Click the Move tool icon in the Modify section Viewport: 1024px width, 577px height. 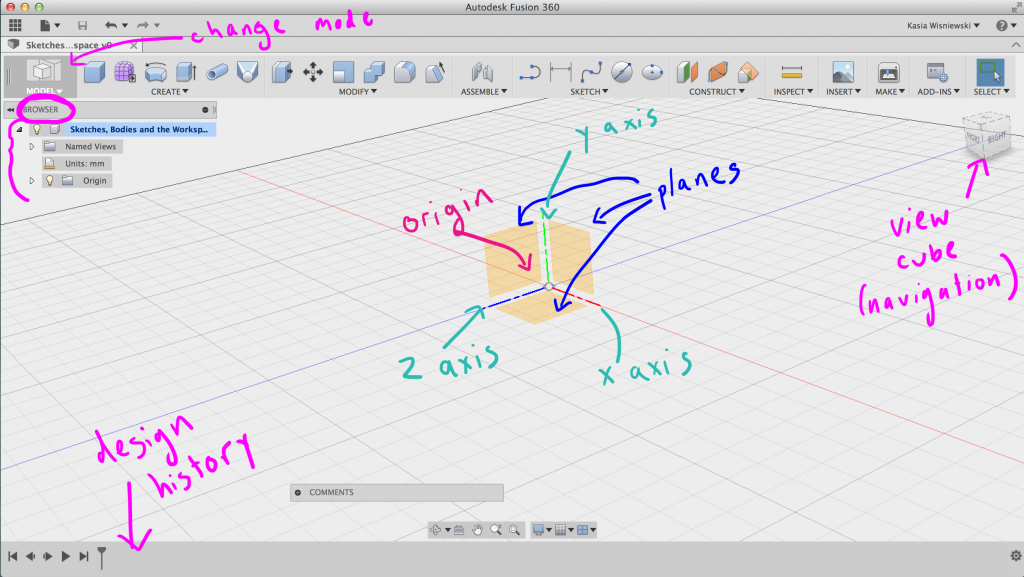312,72
